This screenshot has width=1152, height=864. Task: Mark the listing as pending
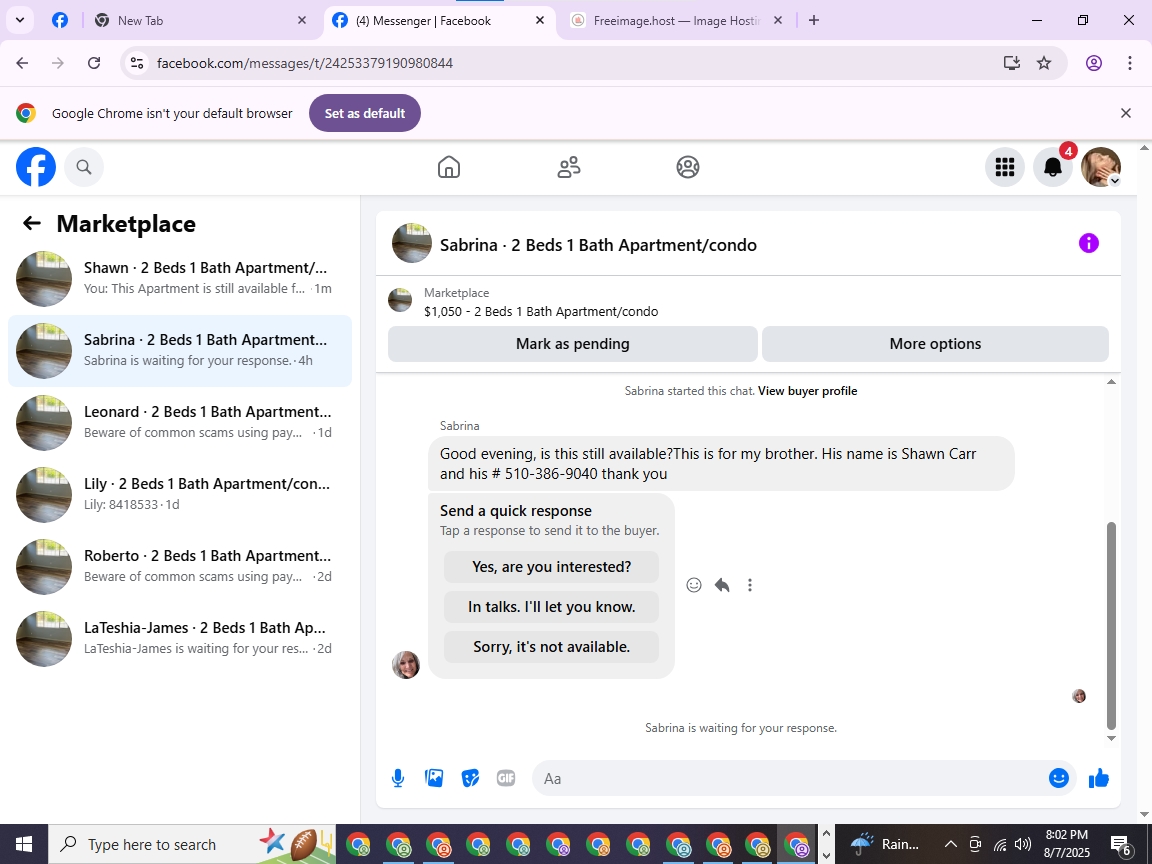tap(572, 344)
